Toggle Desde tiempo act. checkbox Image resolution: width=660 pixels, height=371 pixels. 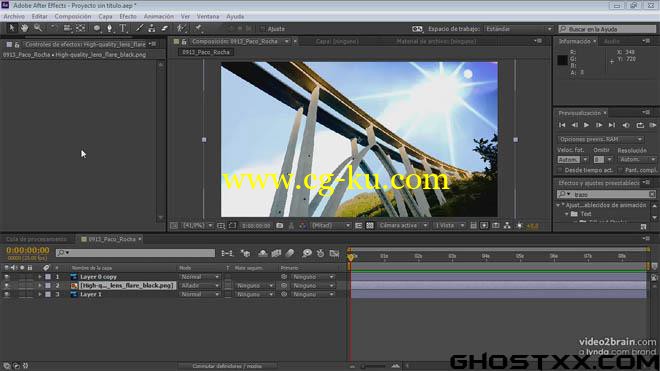coord(560,170)
